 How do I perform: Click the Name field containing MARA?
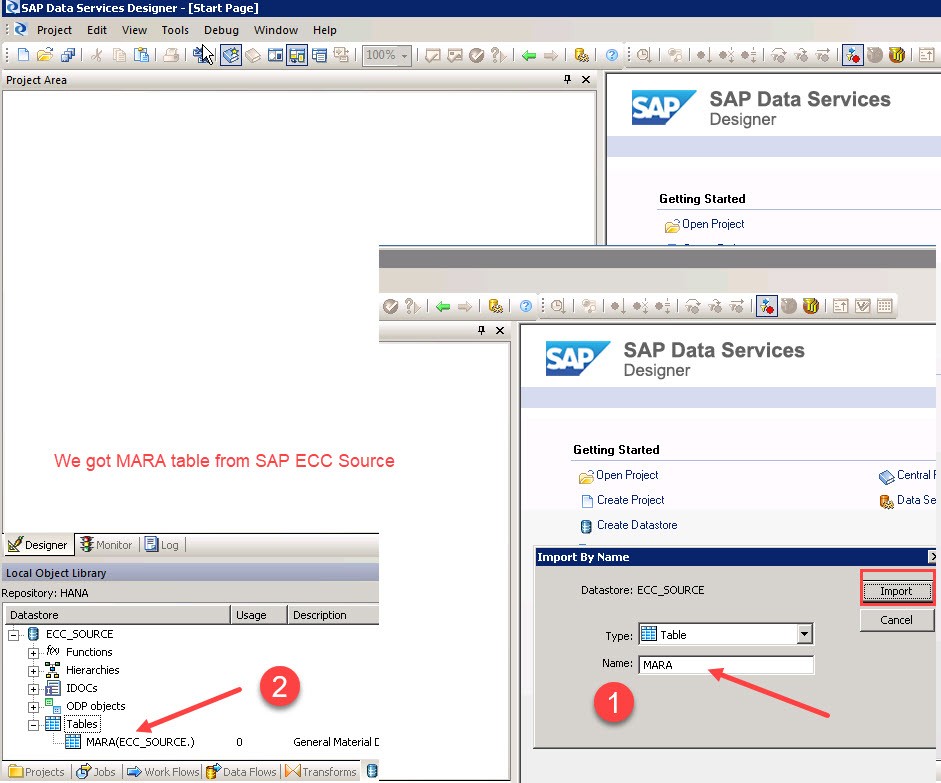(x=726, y=665)
